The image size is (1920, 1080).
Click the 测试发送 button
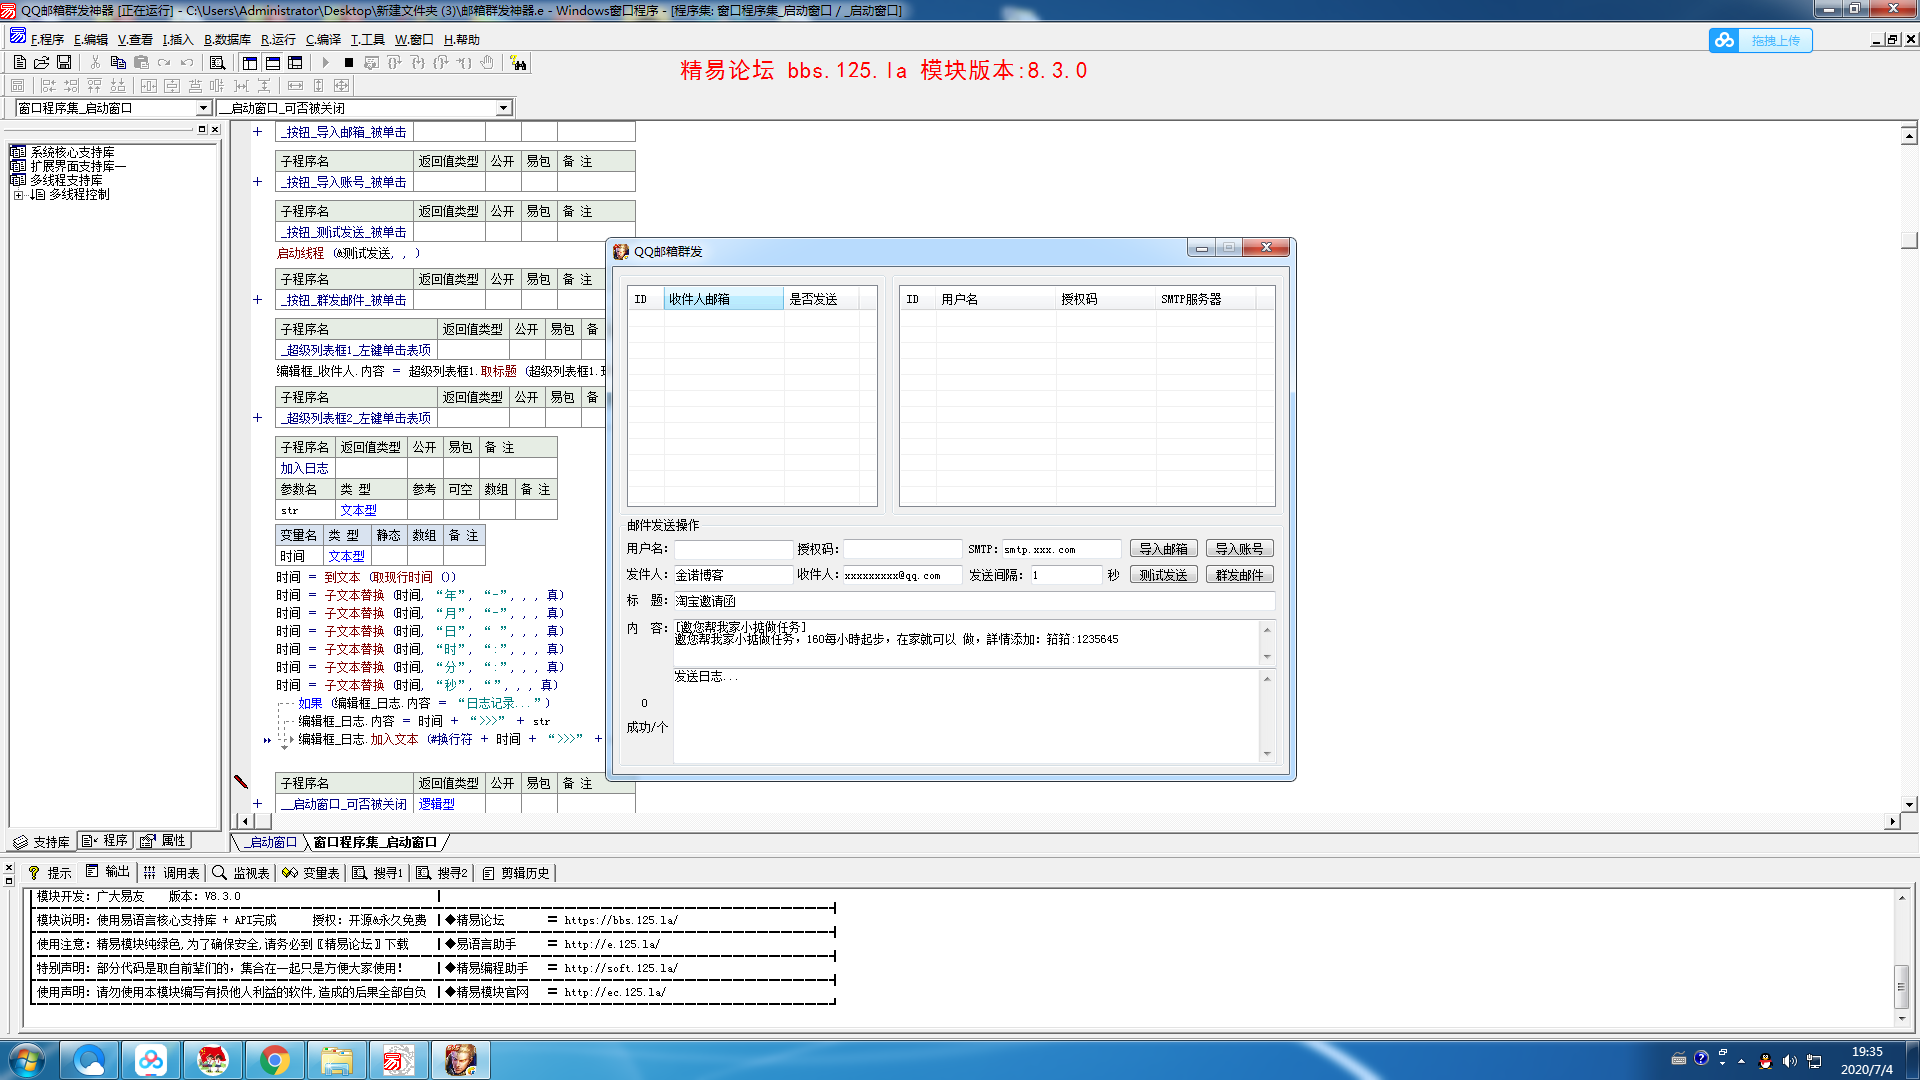point(1163,575)
